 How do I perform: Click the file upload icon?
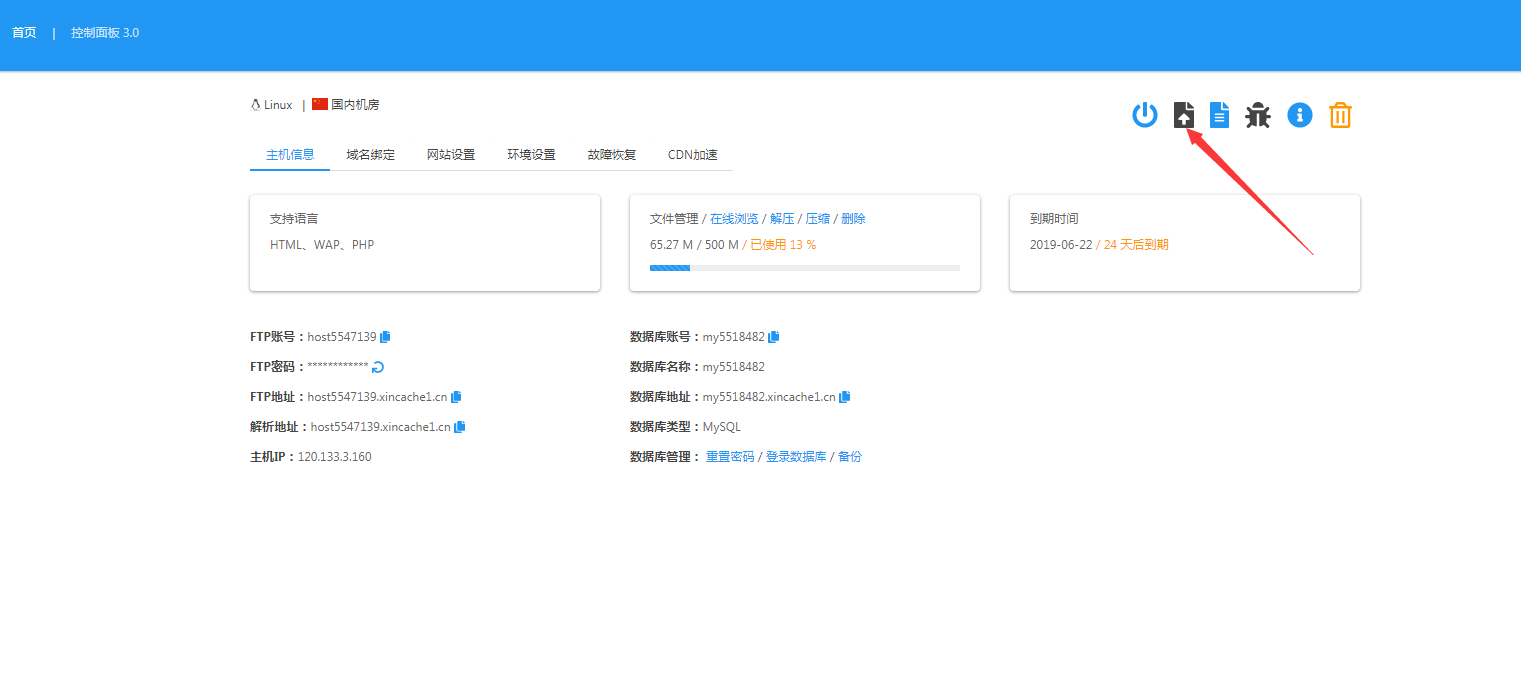point(1184,115)
